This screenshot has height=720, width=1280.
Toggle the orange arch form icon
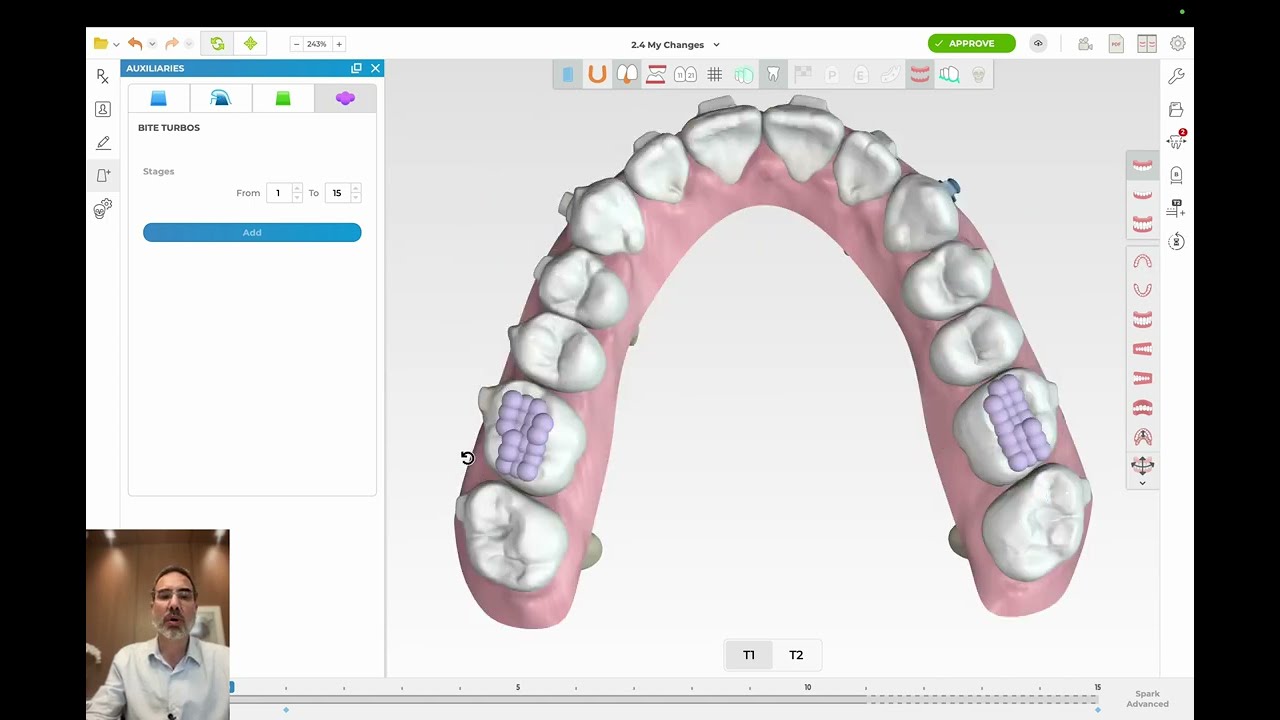[597, 74]
